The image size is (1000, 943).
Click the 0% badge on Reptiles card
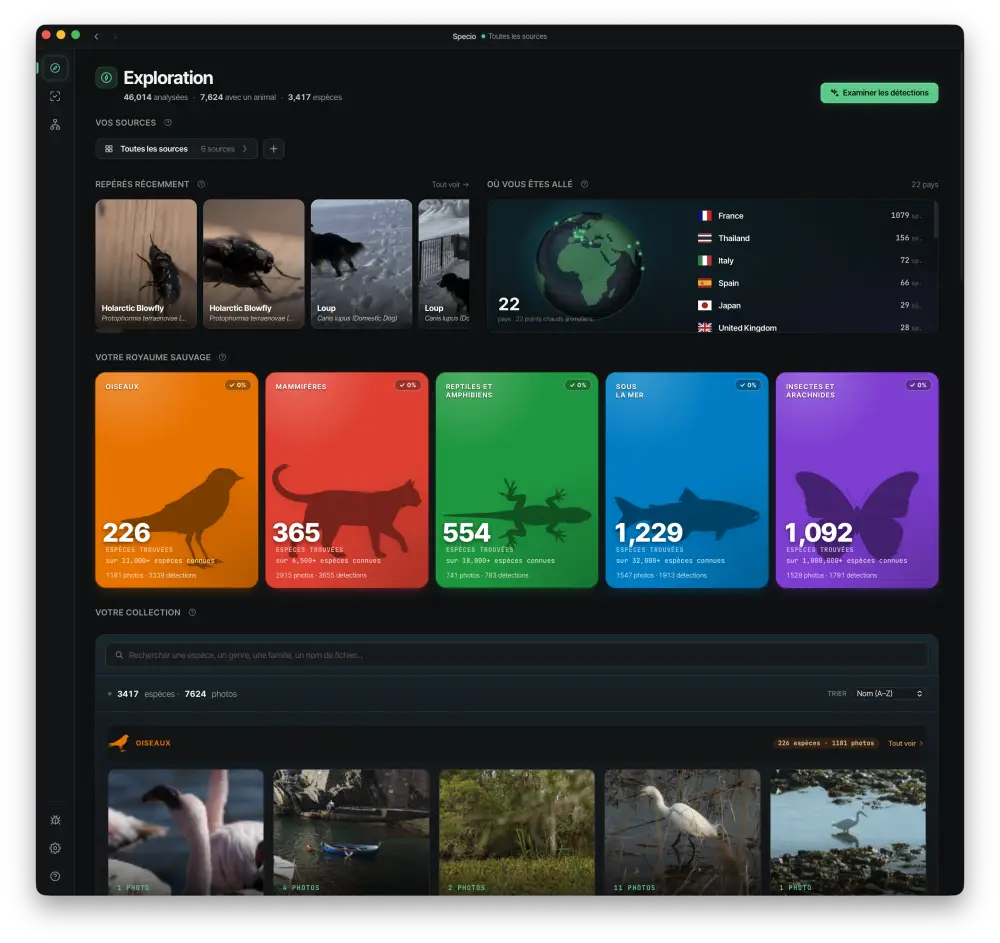coord(578,386)
